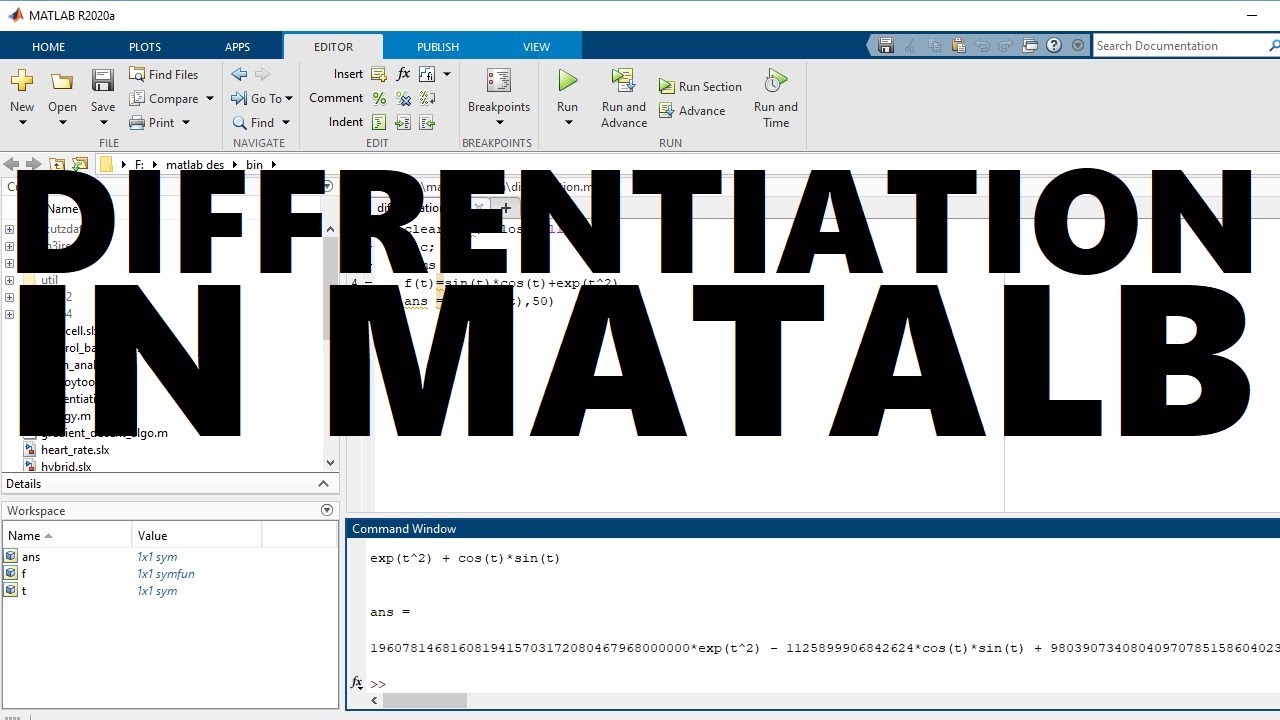Click the 'matlab des' path segment
The height and width of the screenshot is (720, 1280).
click(195, 164)
